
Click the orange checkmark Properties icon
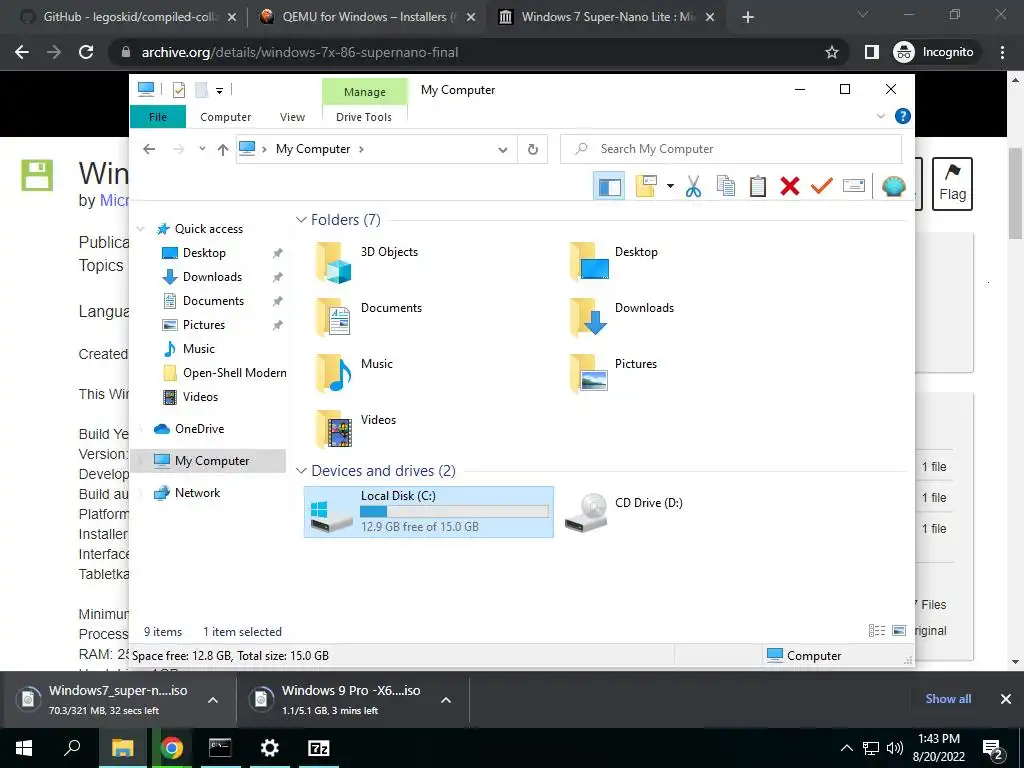822,186
